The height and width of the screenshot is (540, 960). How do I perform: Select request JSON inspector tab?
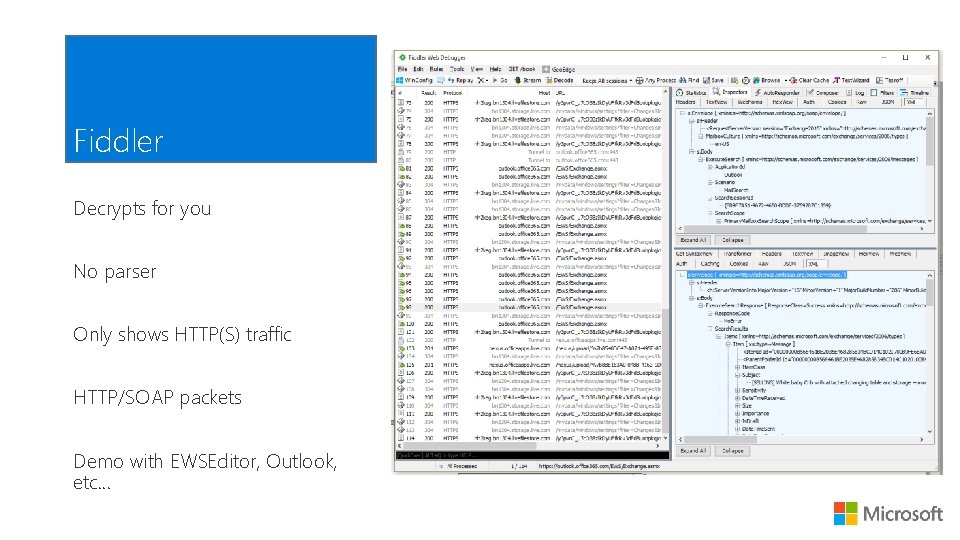[x=888, y=102]
